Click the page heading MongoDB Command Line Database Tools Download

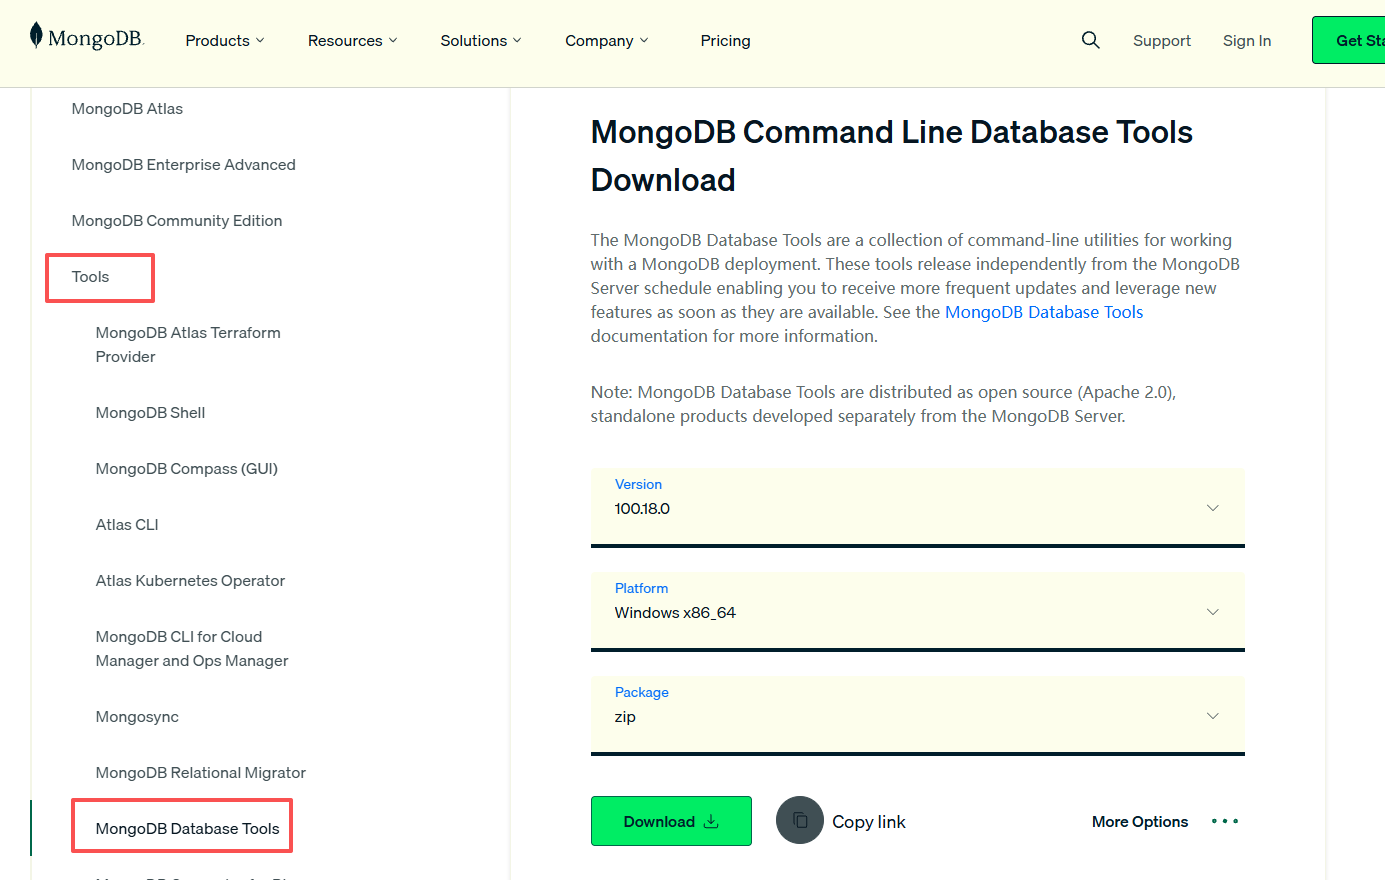click(892, 156)
